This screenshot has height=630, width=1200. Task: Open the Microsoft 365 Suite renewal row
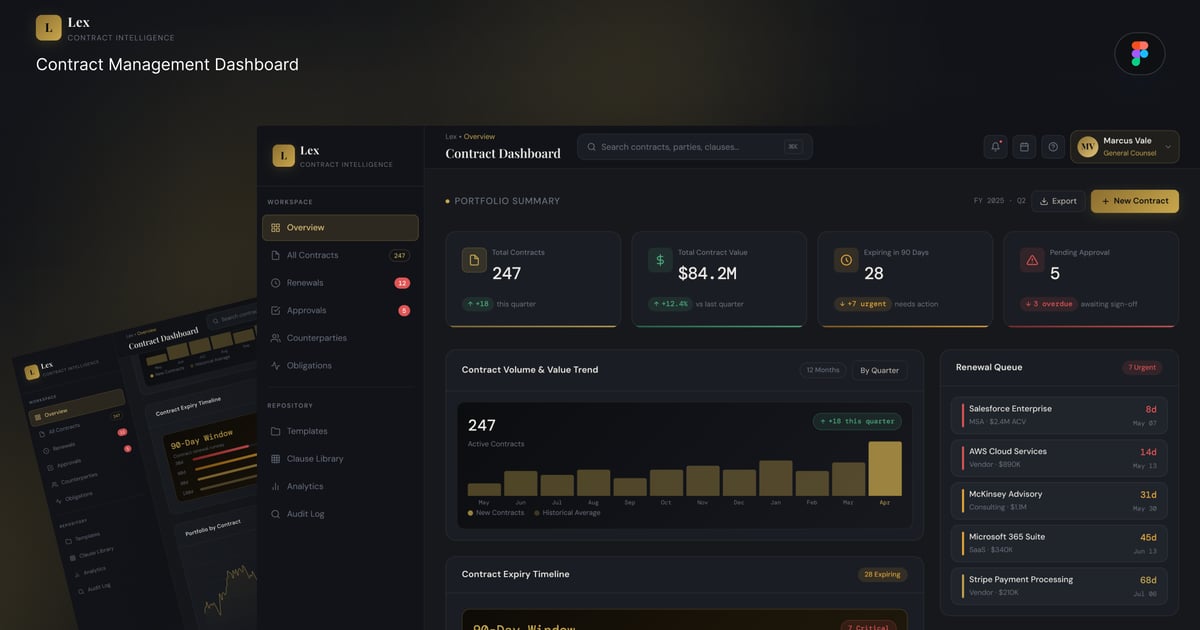[x=1059, y=543]
